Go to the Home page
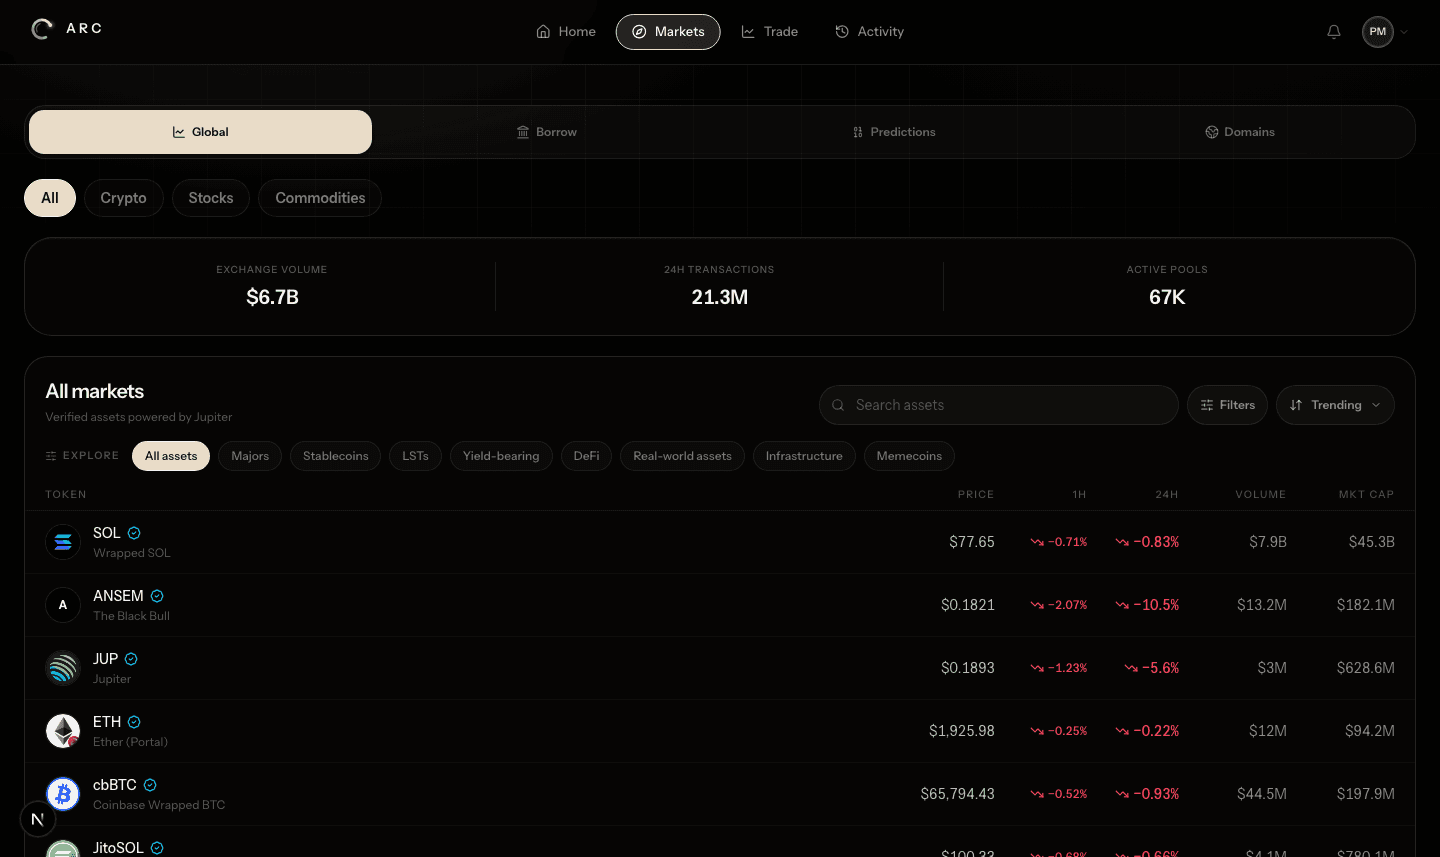The image size is (1440, 857). tap(566, 32)
